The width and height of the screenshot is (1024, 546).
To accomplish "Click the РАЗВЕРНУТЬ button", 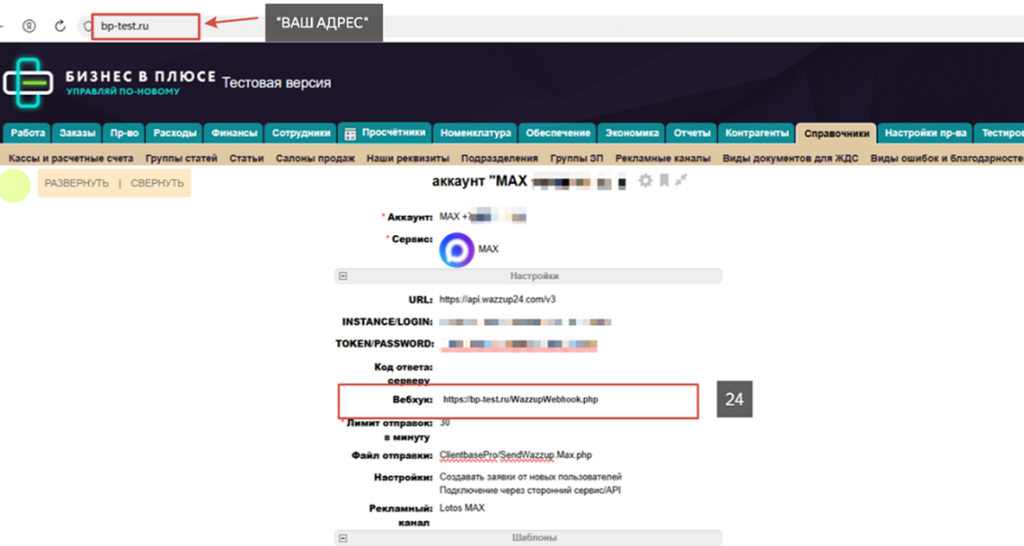I will click(76, 183).
